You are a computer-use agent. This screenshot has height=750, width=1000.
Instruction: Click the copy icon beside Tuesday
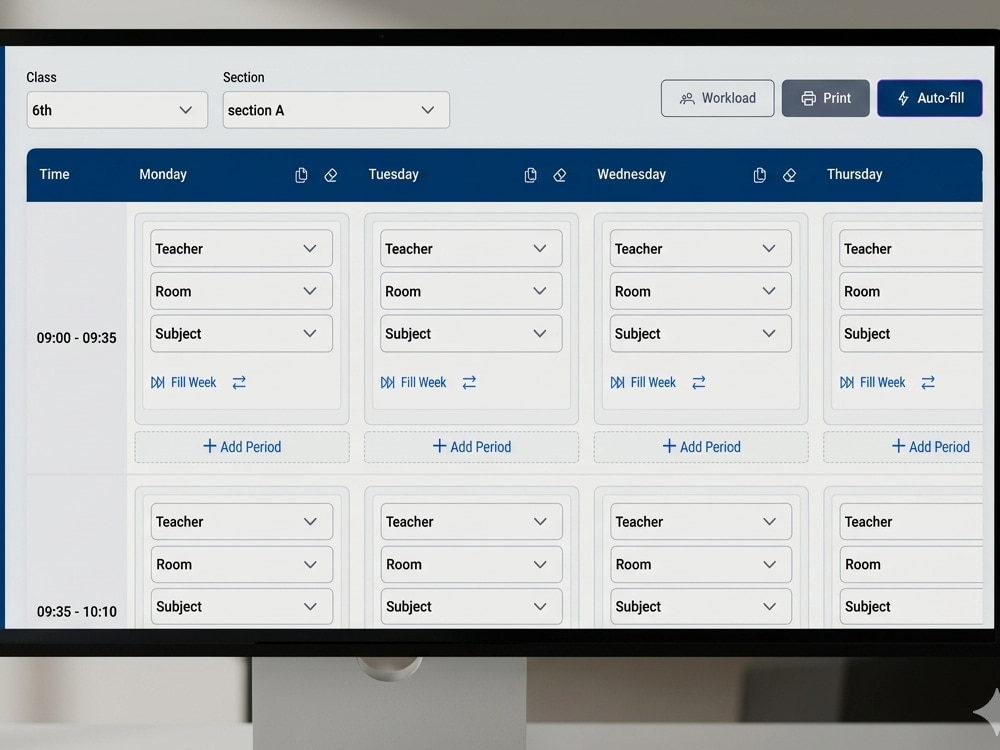pos(530,175)
